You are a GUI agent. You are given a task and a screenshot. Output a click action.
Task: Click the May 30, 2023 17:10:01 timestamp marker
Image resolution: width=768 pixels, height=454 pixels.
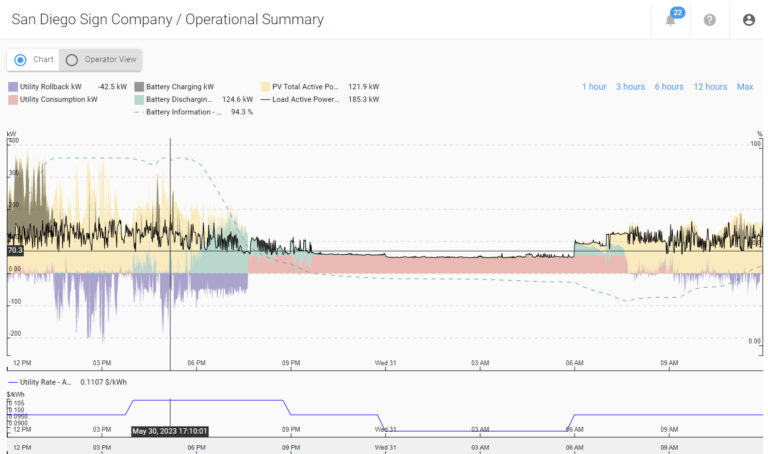point(170,432)
